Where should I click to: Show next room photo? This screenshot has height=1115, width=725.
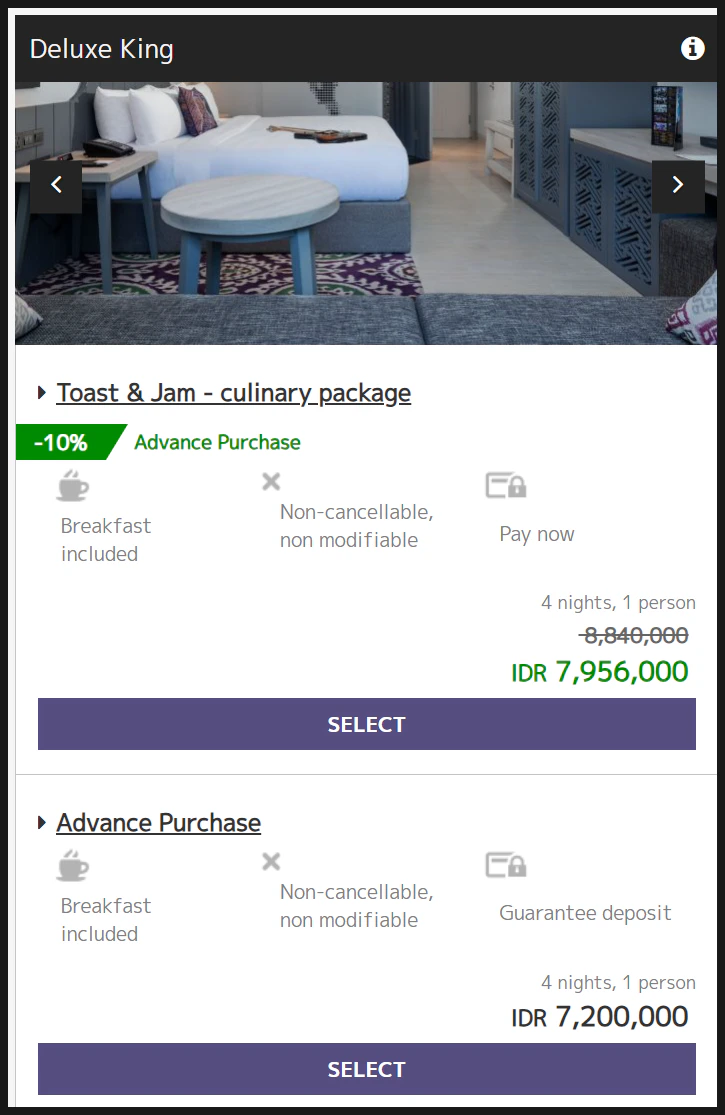pyautogui.click(x=677, y=185)
